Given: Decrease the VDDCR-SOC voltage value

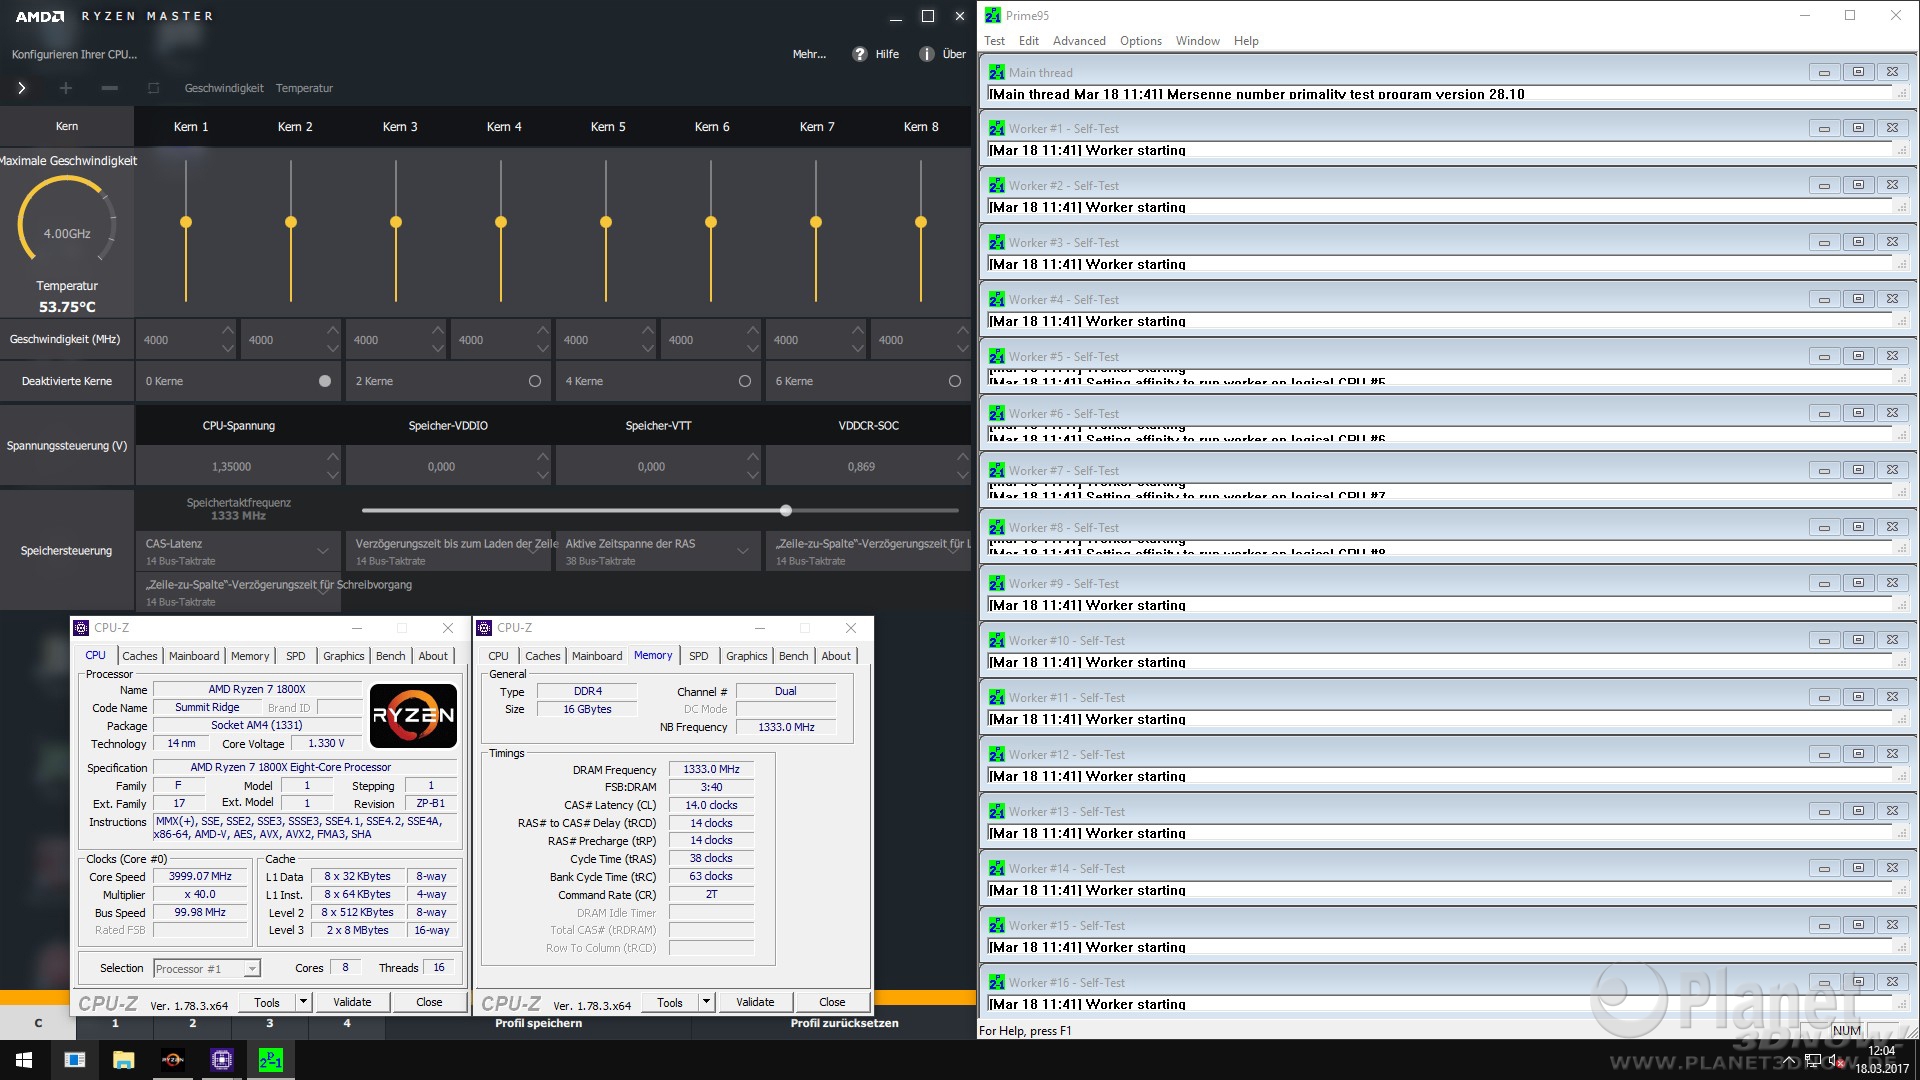Looking at the screenshot, I should point(963,476).
